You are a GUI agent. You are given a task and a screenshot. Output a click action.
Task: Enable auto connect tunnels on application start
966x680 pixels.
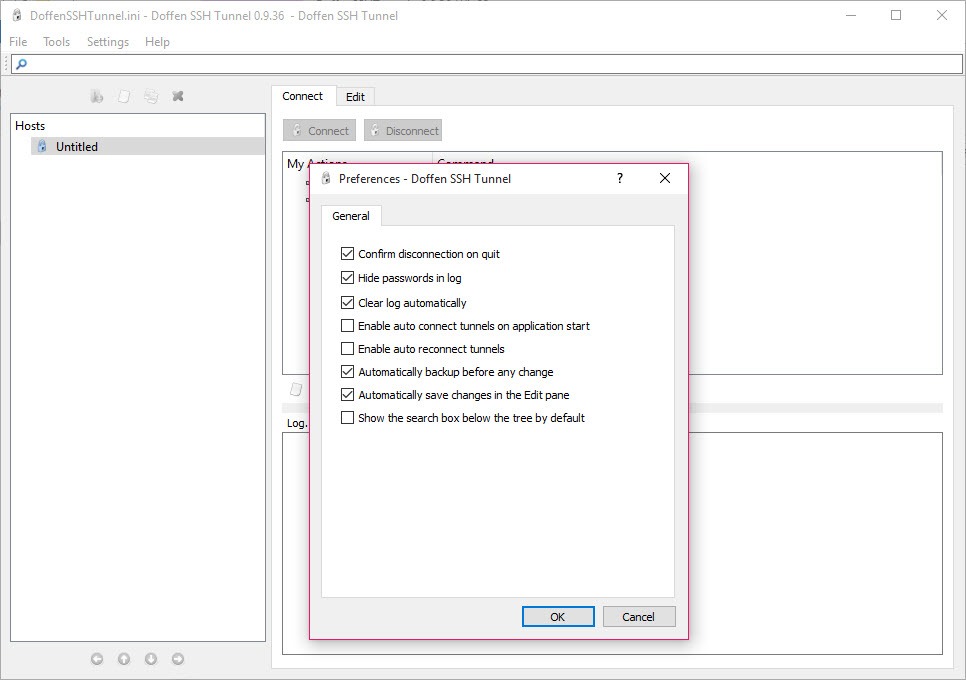pos(347,326)
